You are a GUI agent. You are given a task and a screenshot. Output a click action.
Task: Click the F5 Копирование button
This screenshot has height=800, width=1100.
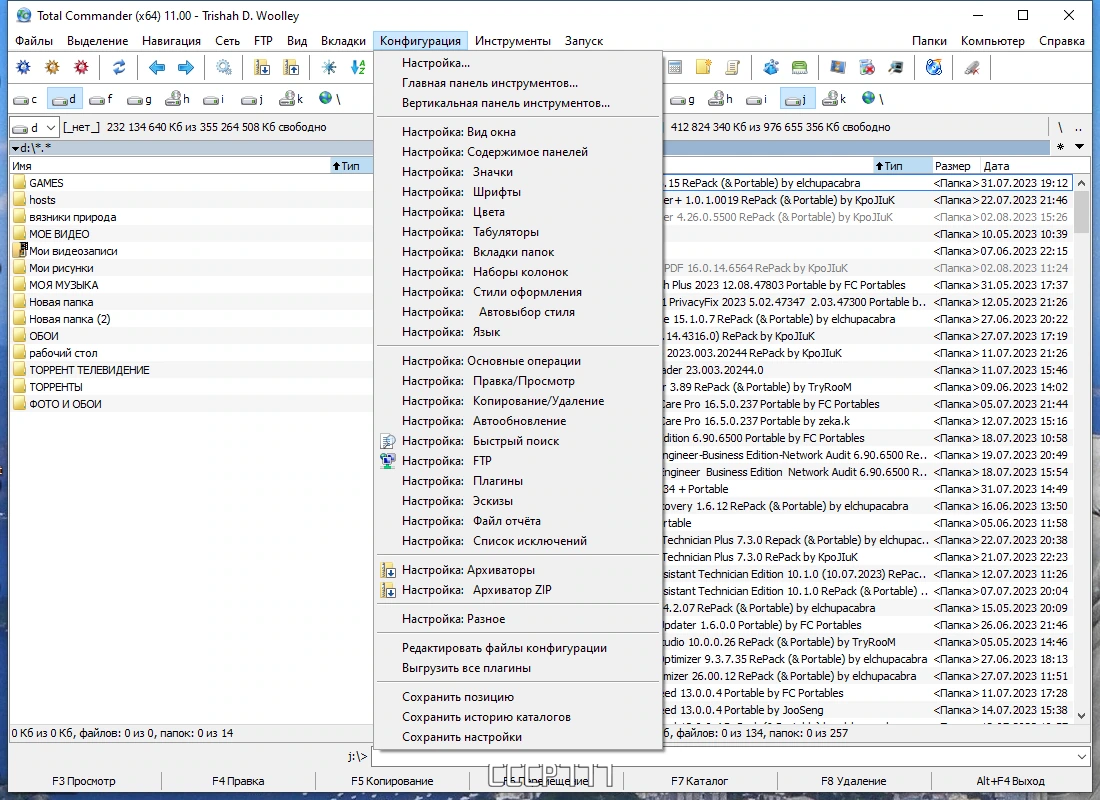coord(392,781)
